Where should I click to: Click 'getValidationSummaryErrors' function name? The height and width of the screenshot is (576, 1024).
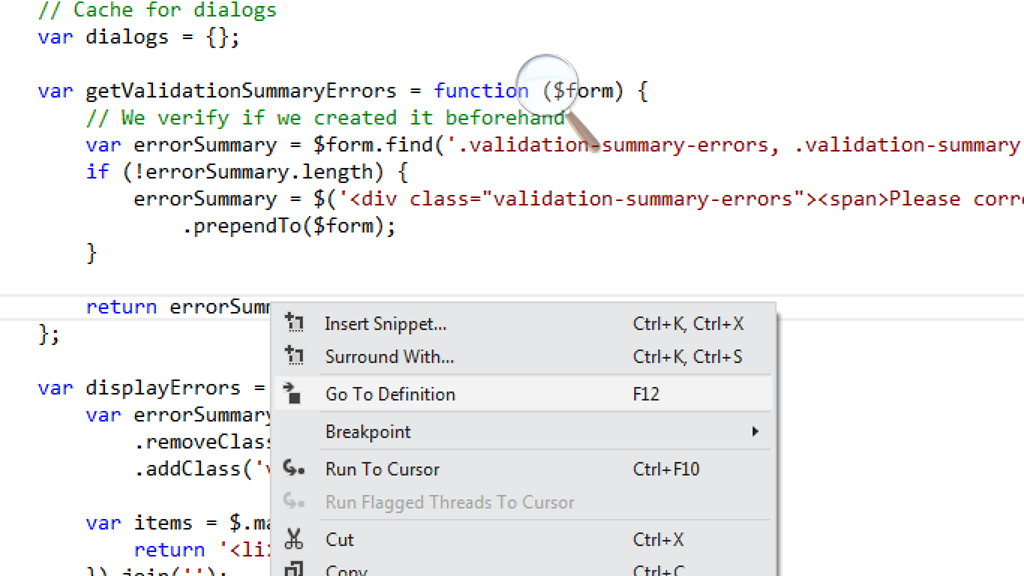[241, 91]
